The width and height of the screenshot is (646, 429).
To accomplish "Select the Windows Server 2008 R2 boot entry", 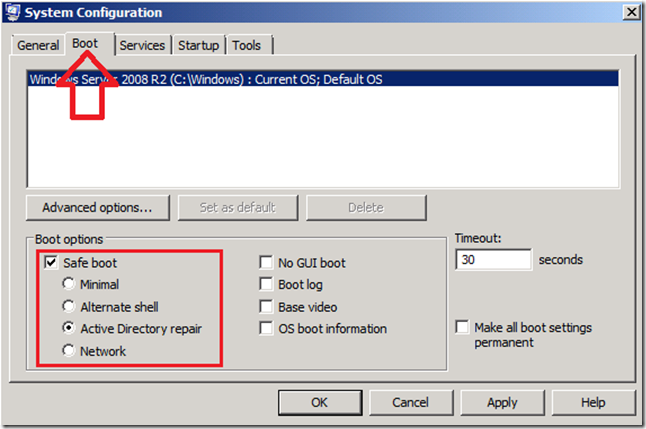I will (x=323, y=79).
